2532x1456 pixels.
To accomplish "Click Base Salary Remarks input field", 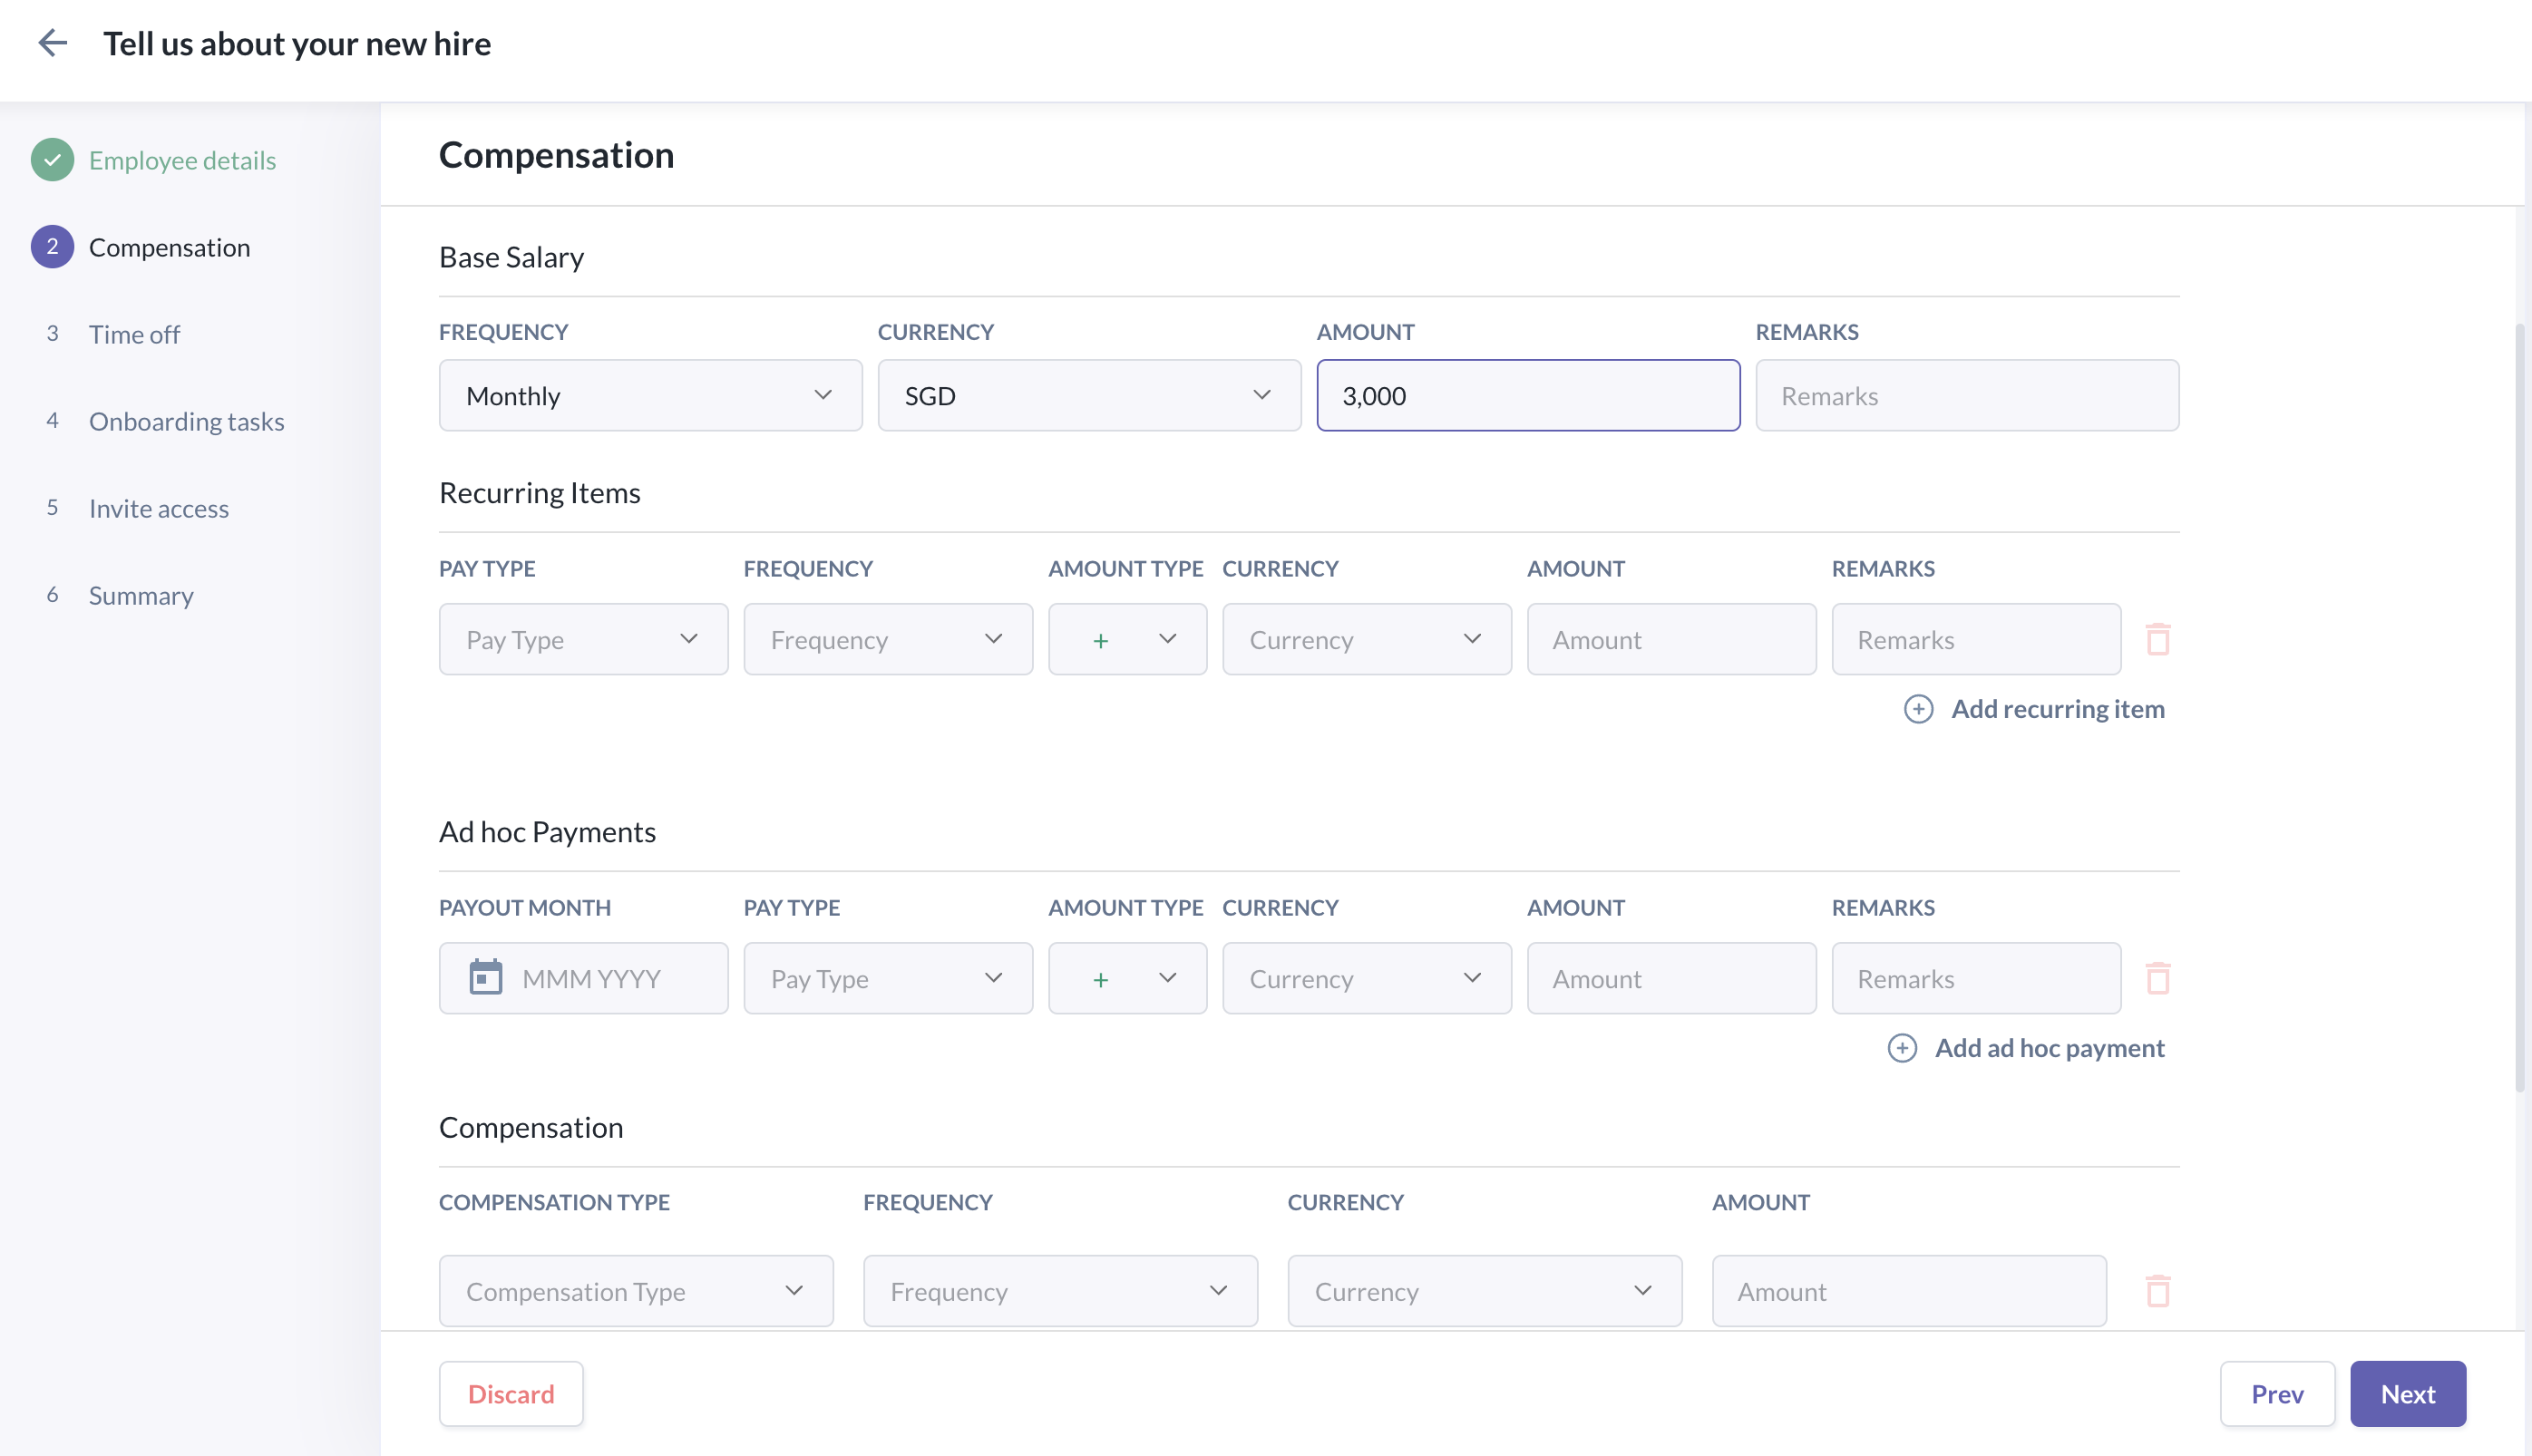I will 1966,396.
